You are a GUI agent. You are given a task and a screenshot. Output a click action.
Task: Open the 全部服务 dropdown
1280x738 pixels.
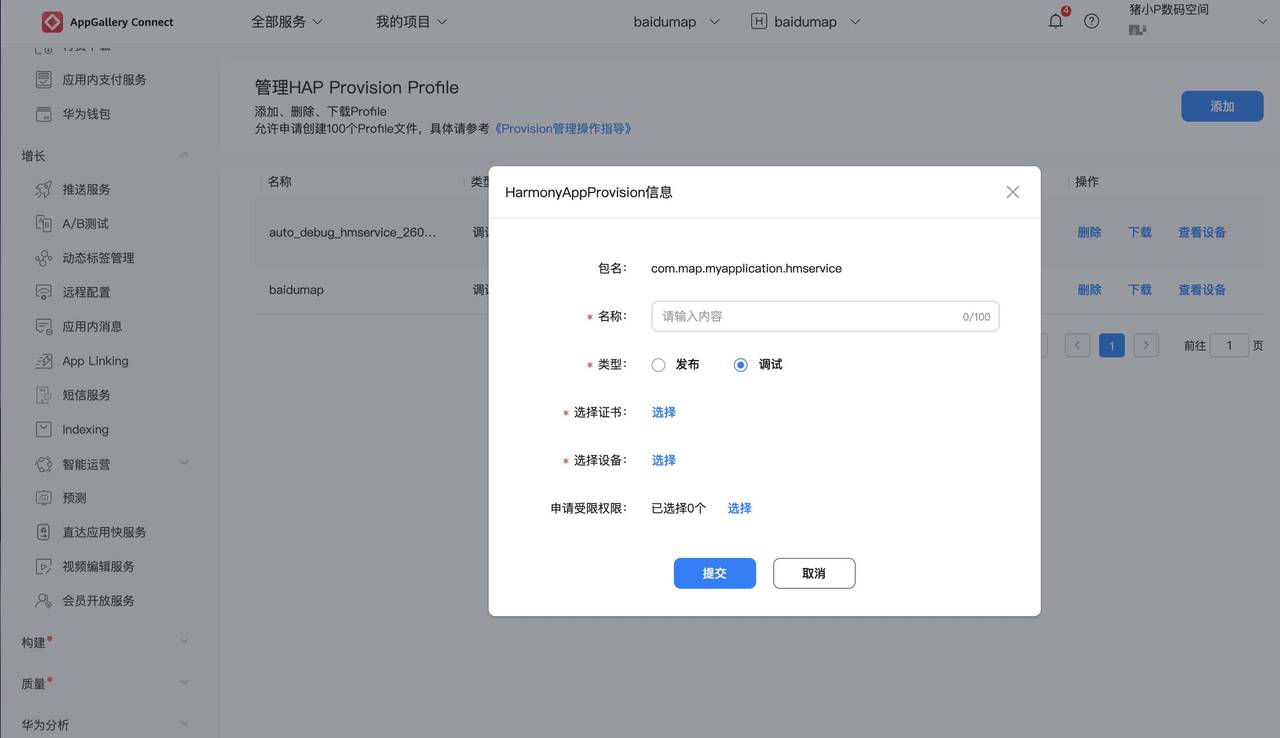tap(288, 20)
